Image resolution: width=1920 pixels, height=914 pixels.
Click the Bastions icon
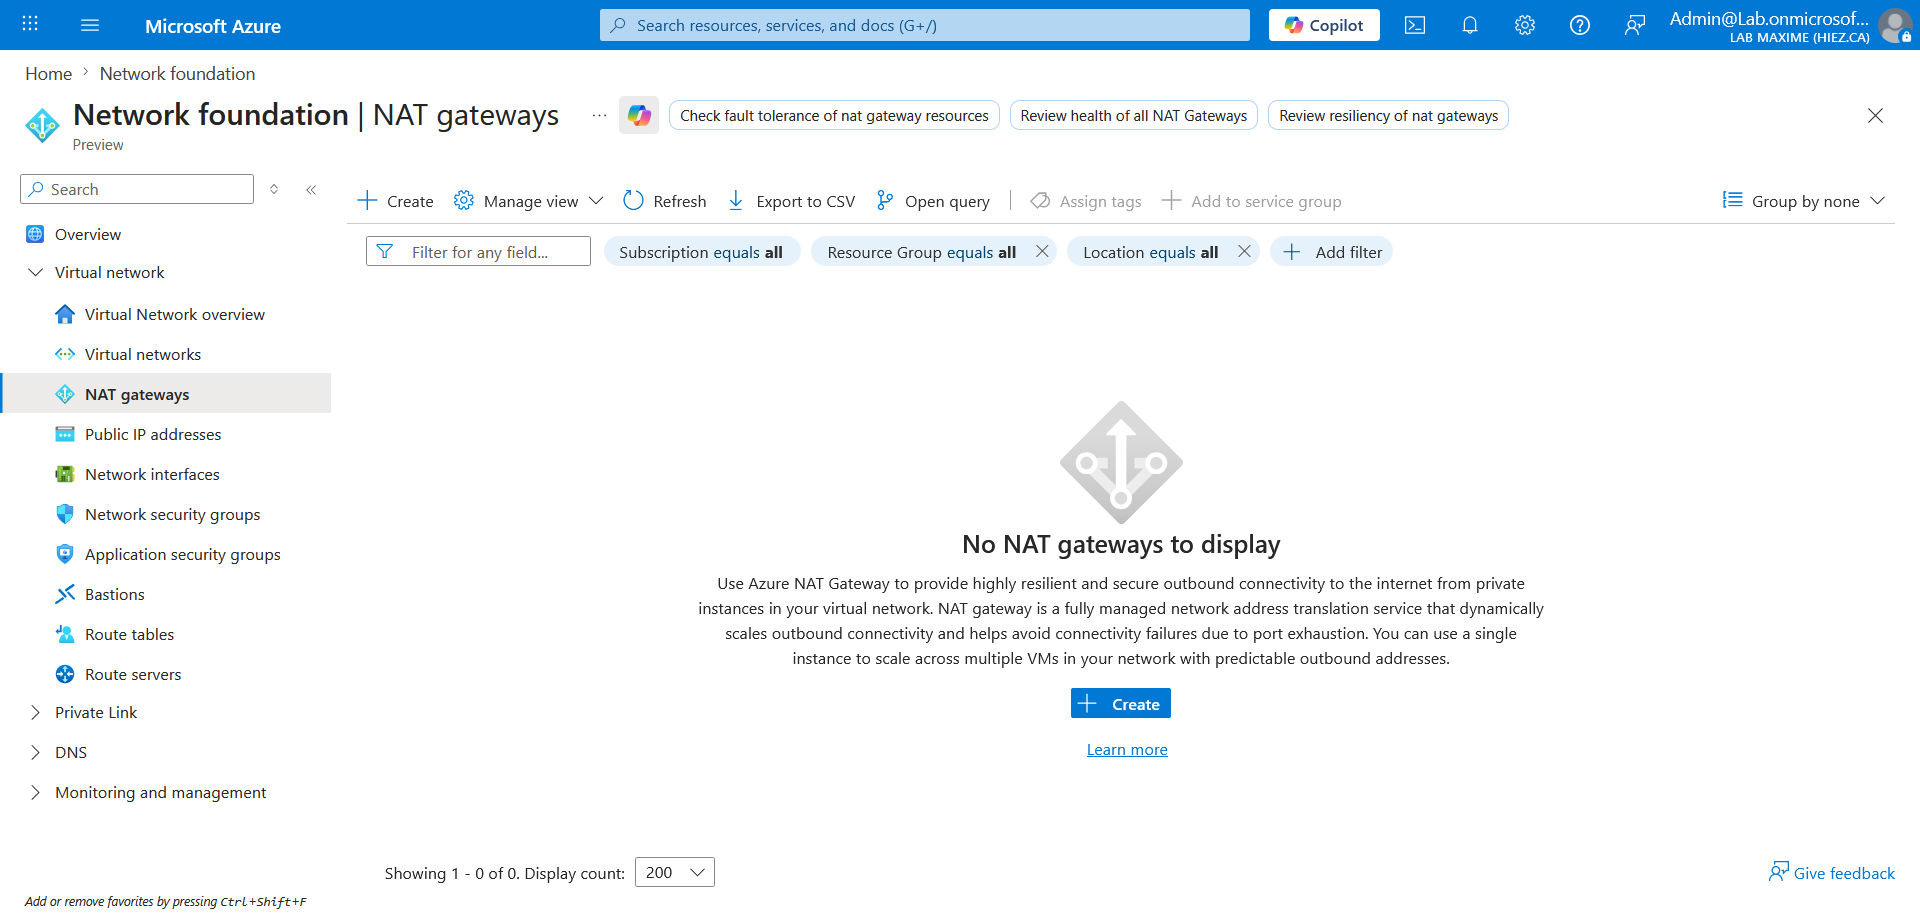[65, 594]
